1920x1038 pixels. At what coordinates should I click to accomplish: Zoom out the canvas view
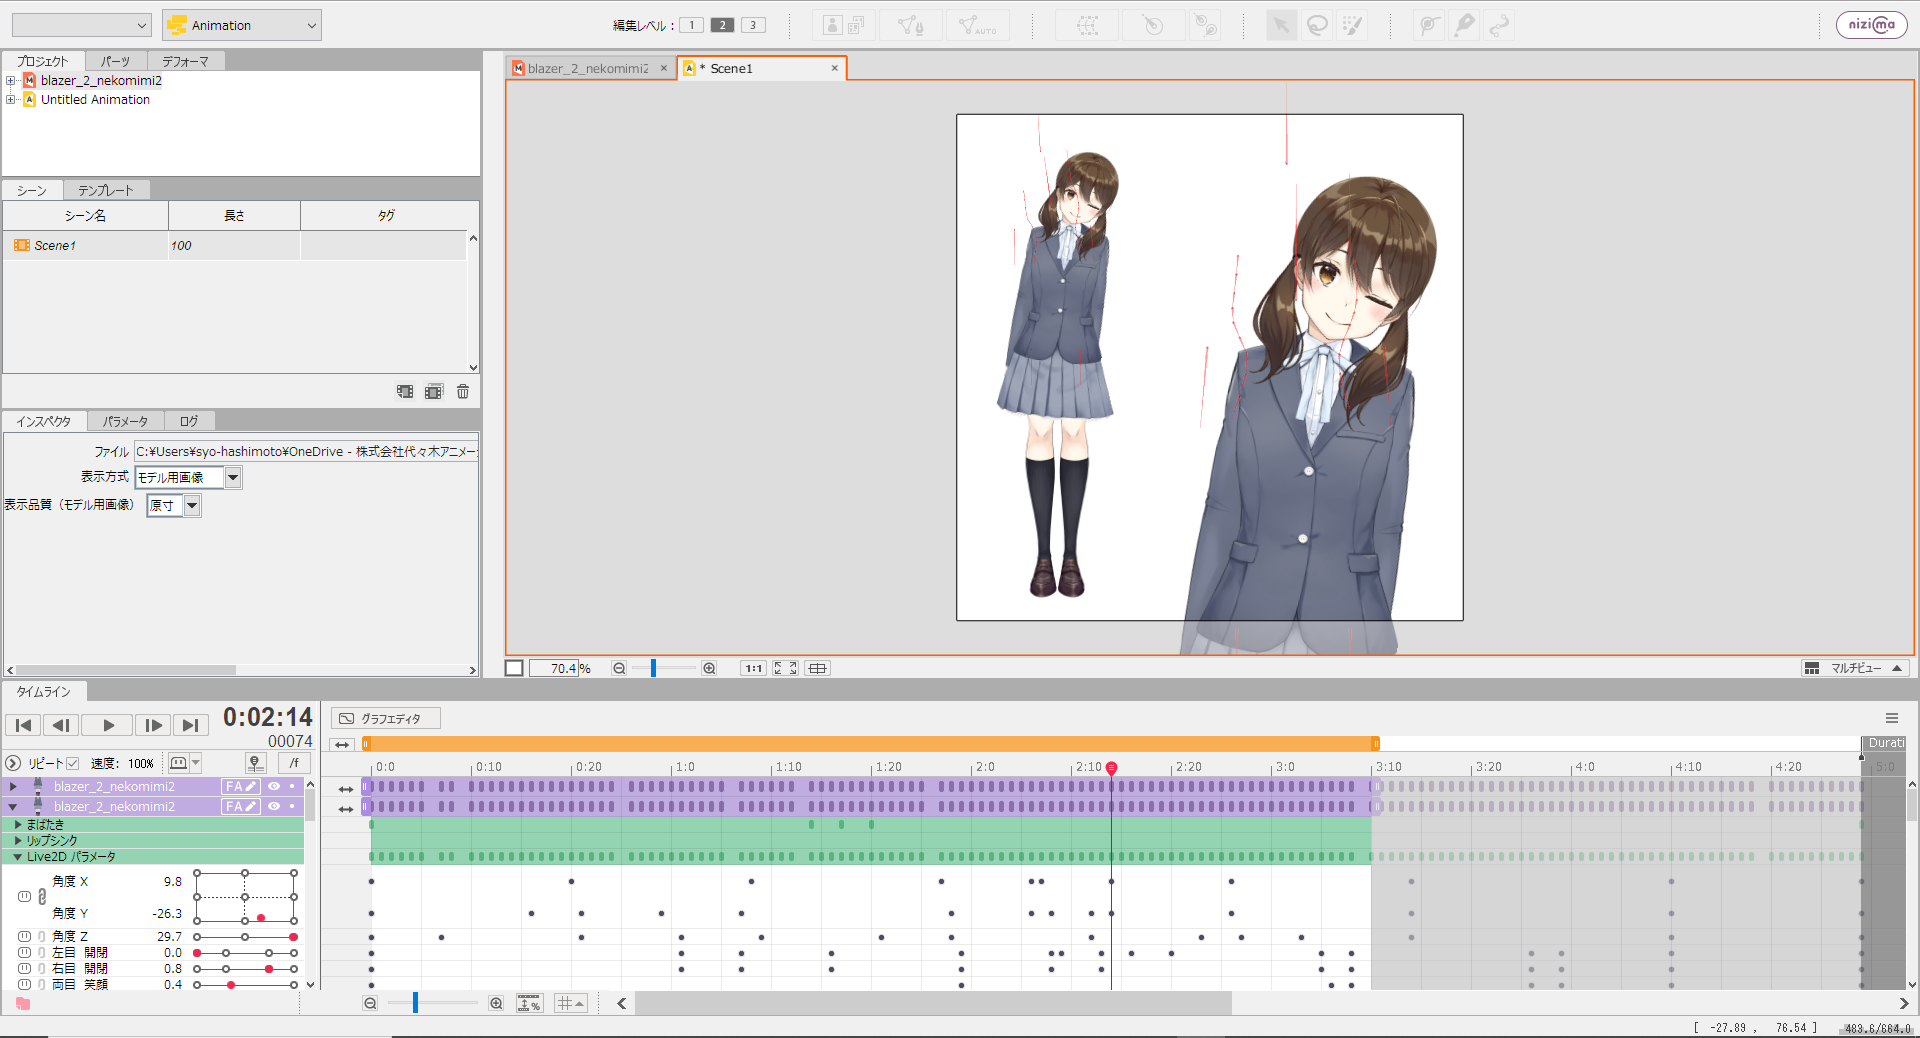click(x=619, y=668)
